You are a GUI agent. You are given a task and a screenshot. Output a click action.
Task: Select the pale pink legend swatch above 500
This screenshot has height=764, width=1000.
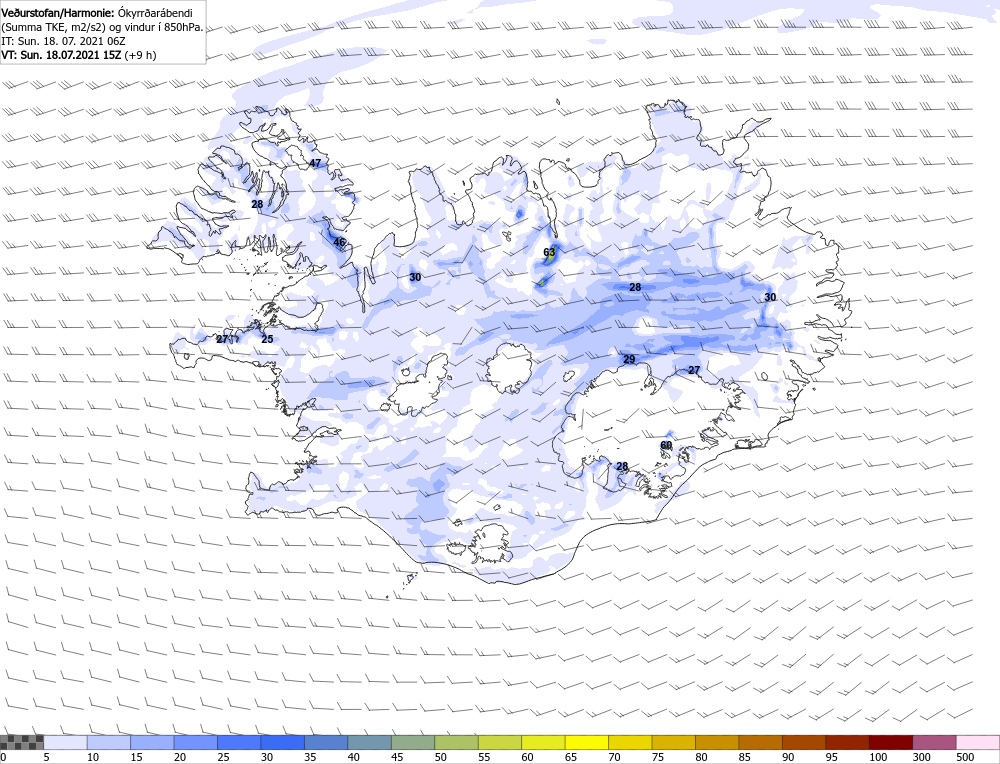978,742
